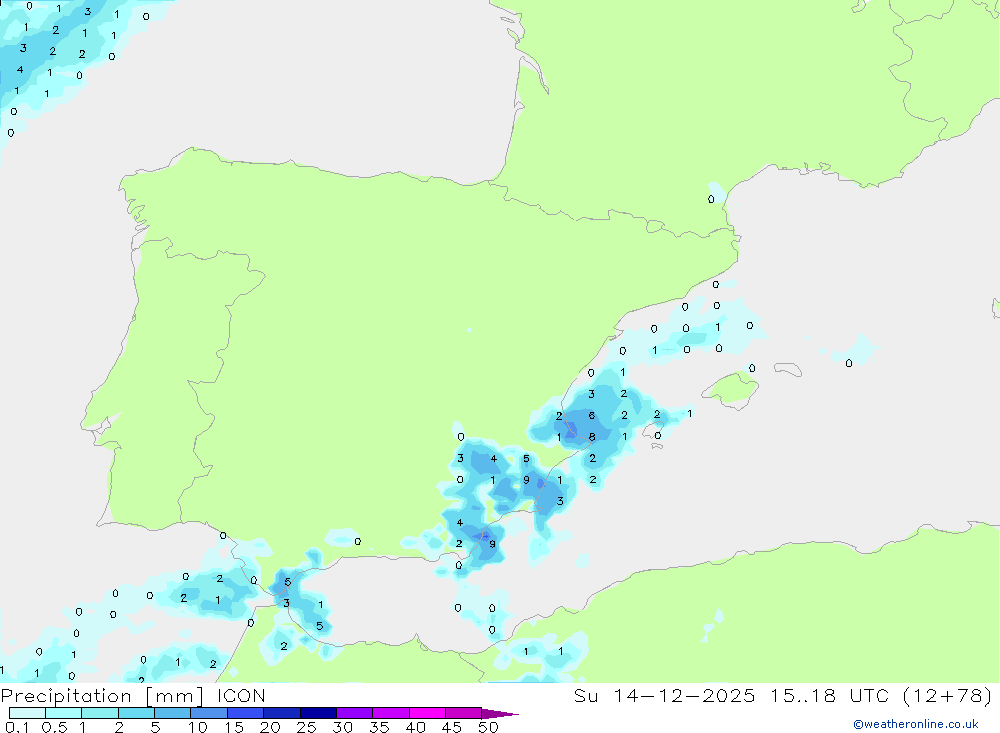Click the '25' legend scale label
The width and height of the screenshot is (1000, 733).
307,727
